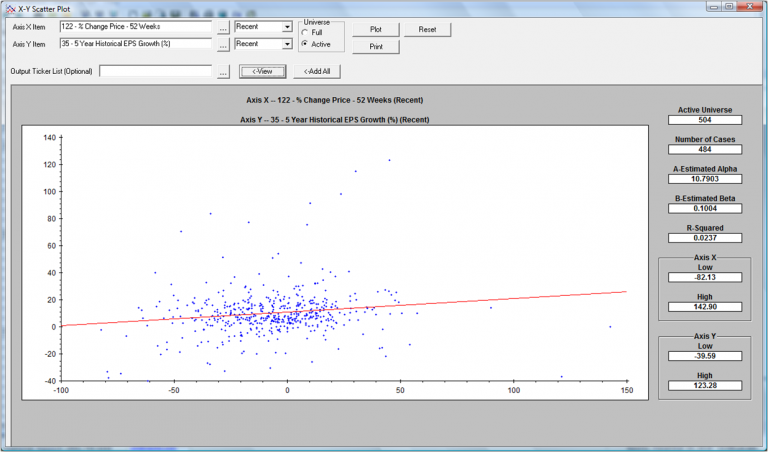Click the Axis X Item text field
The image size is (768, 452).
[x=135, y=27]
